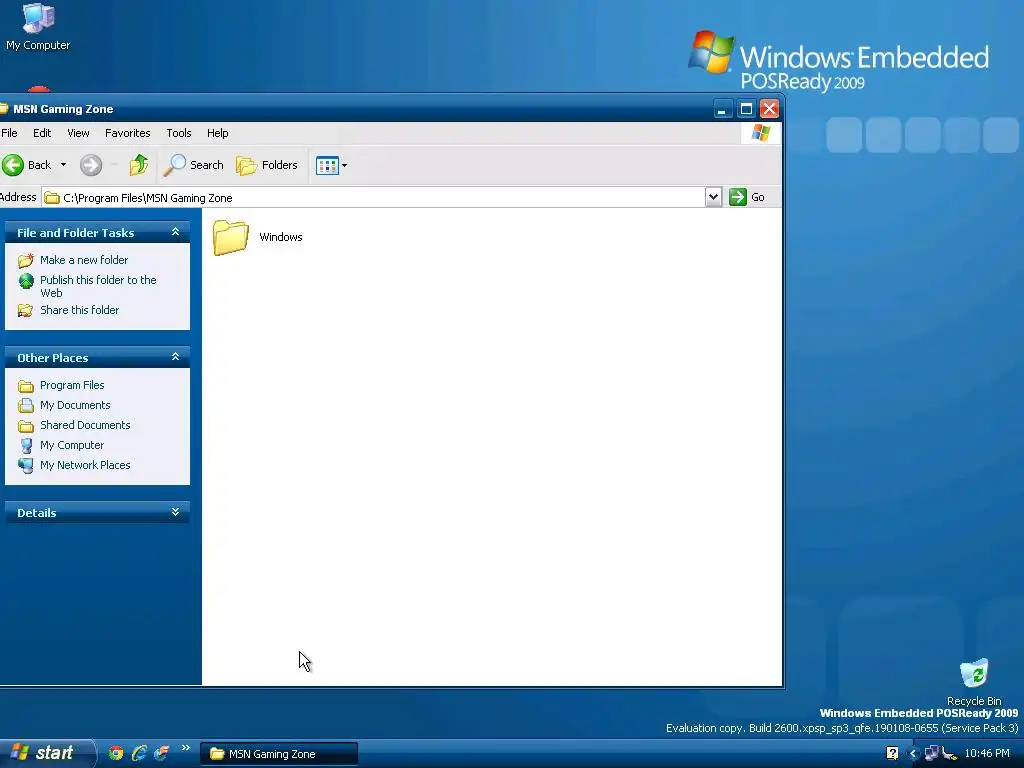This screenshot has height=768, width=1024.
Task: Open Shared Documents link
Action: point(85,425)
